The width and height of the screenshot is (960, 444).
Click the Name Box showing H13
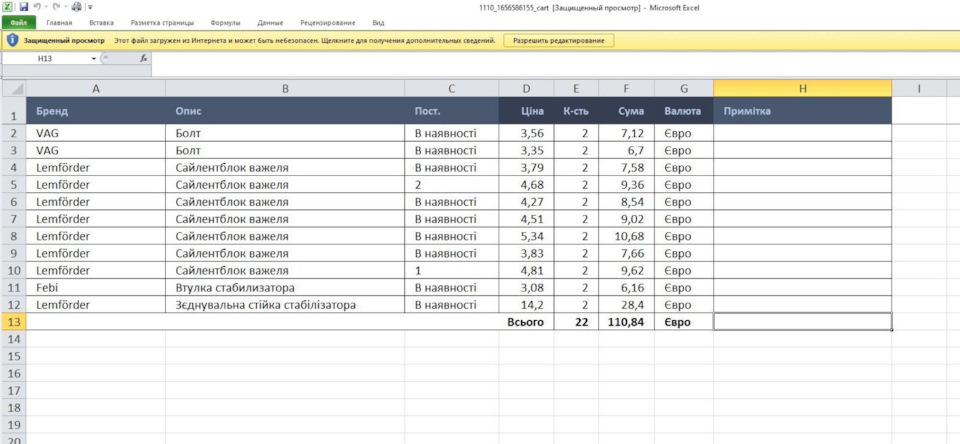click(x=46, y=58)
